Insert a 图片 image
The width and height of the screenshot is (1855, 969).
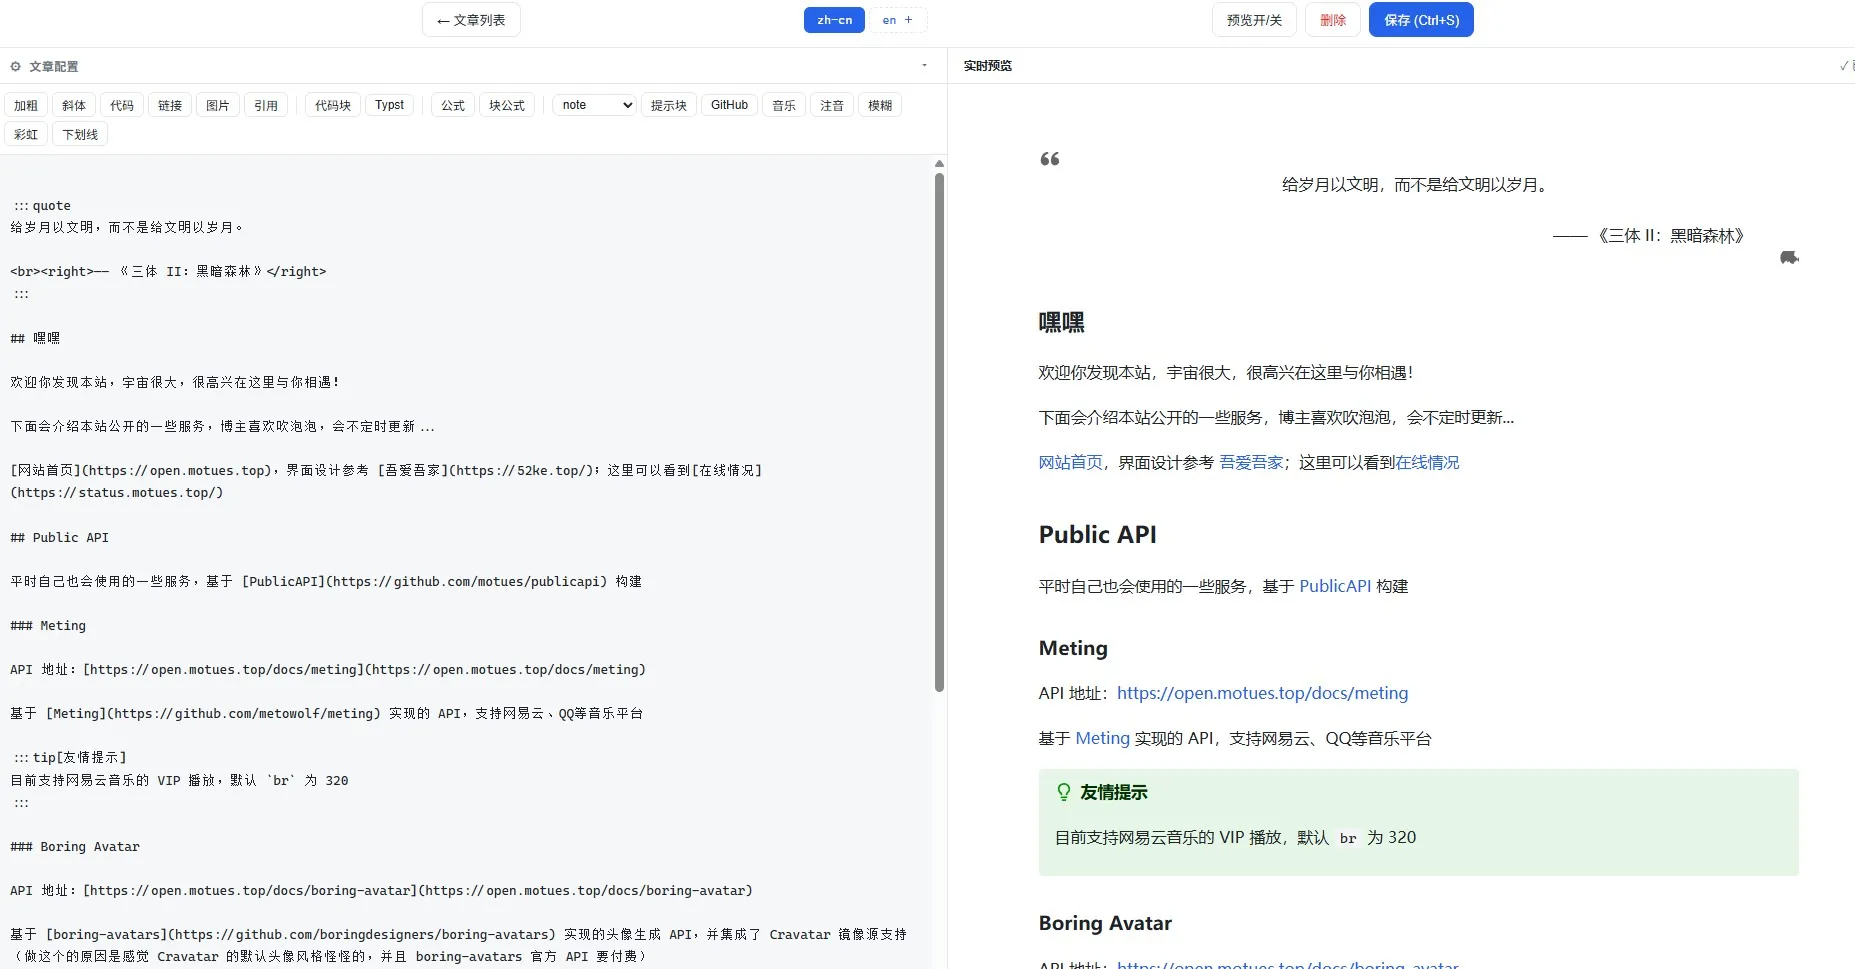tap(218, 105)
